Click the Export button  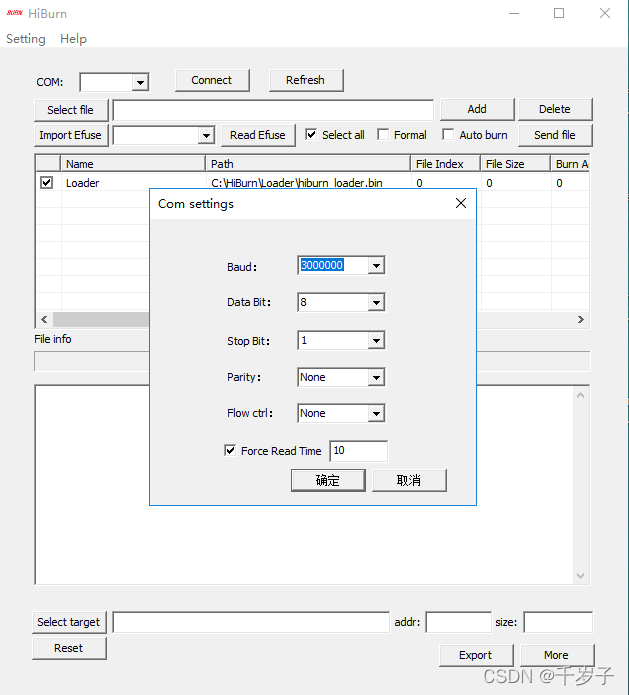pyautogui.click(x=476, y=655)
